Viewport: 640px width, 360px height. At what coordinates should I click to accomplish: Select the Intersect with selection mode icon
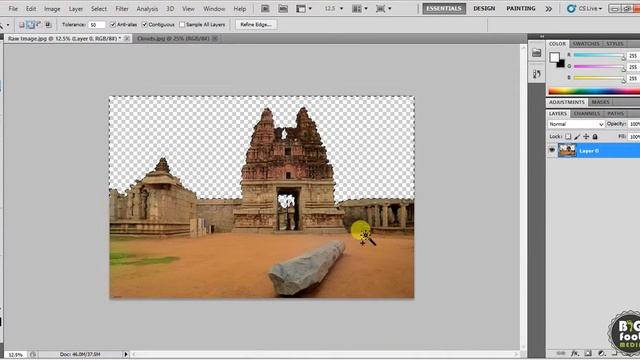tap(48, 25)
